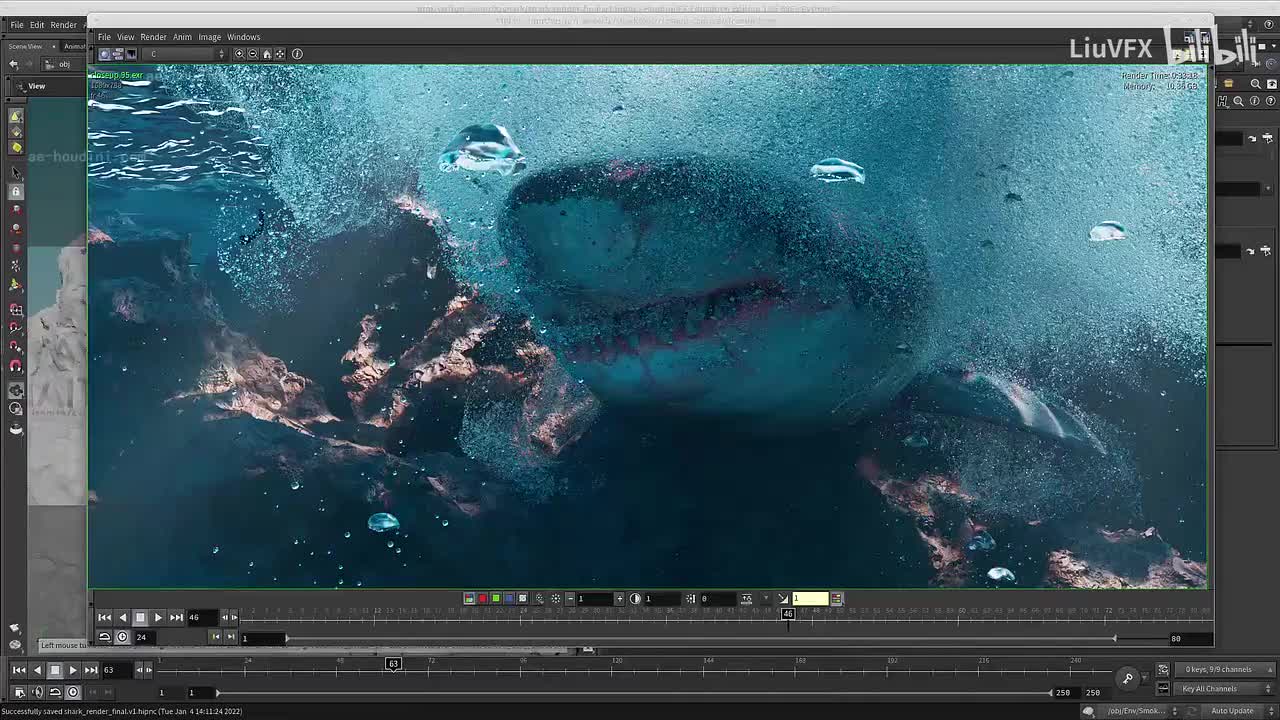The width and height of the screenshot is (1280, 720).
Task: Open the MPlay File menu
Action: click(104, 37)
